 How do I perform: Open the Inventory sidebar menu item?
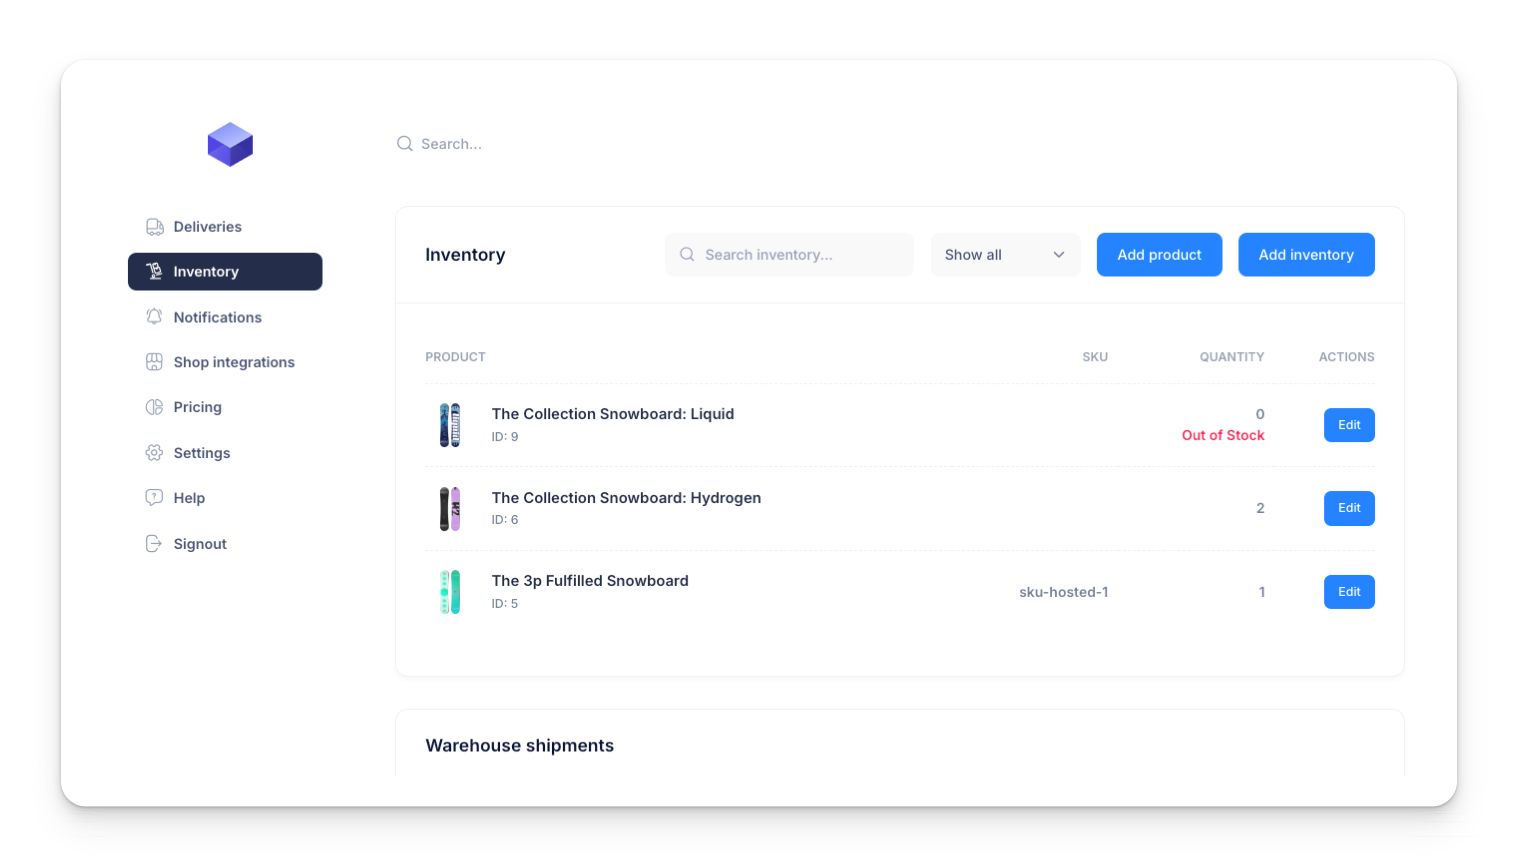coord(225,272)
